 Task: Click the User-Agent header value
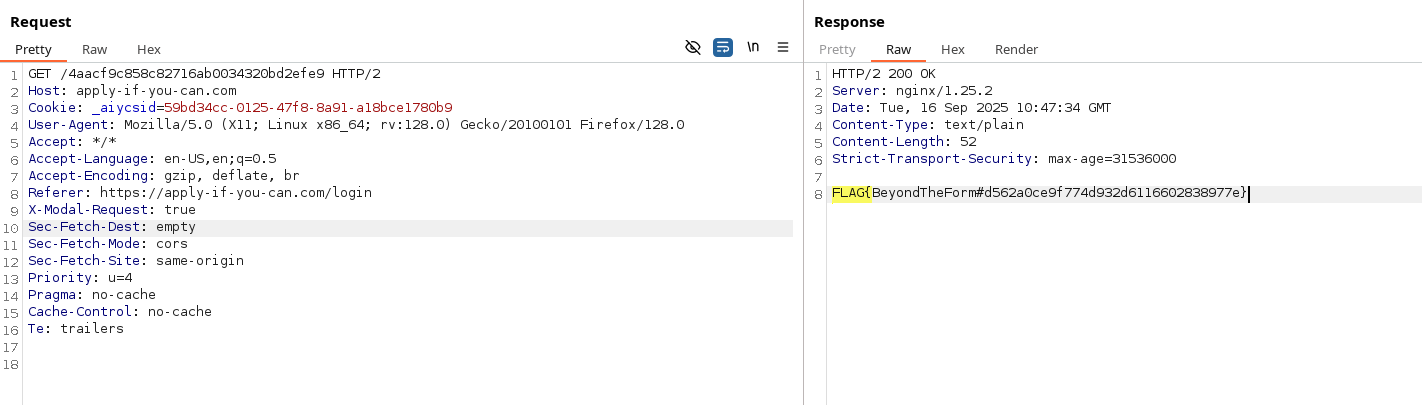pos(403,125)
